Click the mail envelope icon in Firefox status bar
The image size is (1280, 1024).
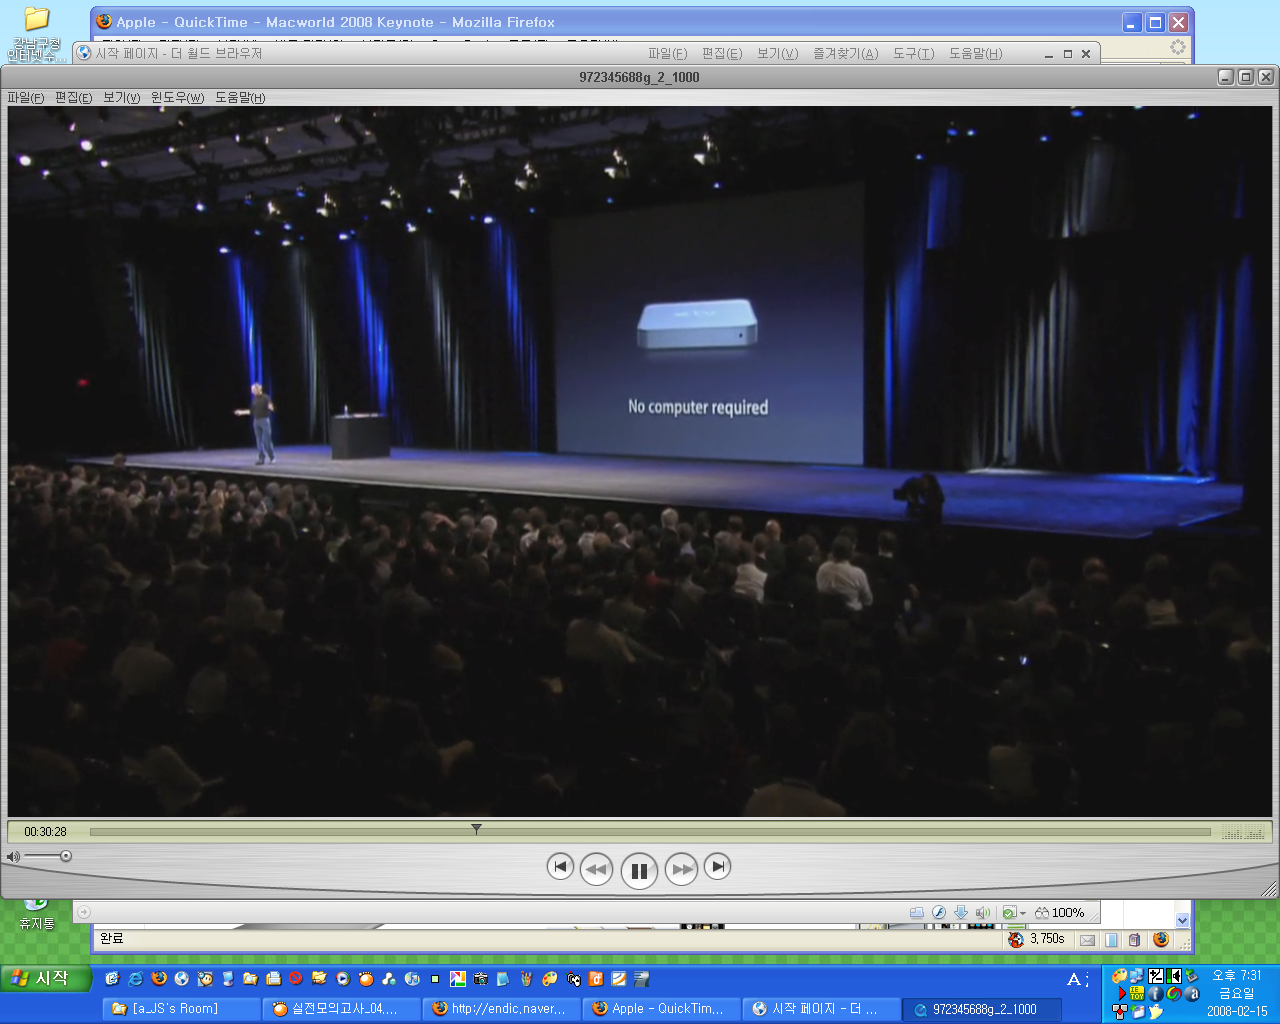(1087, 940)
